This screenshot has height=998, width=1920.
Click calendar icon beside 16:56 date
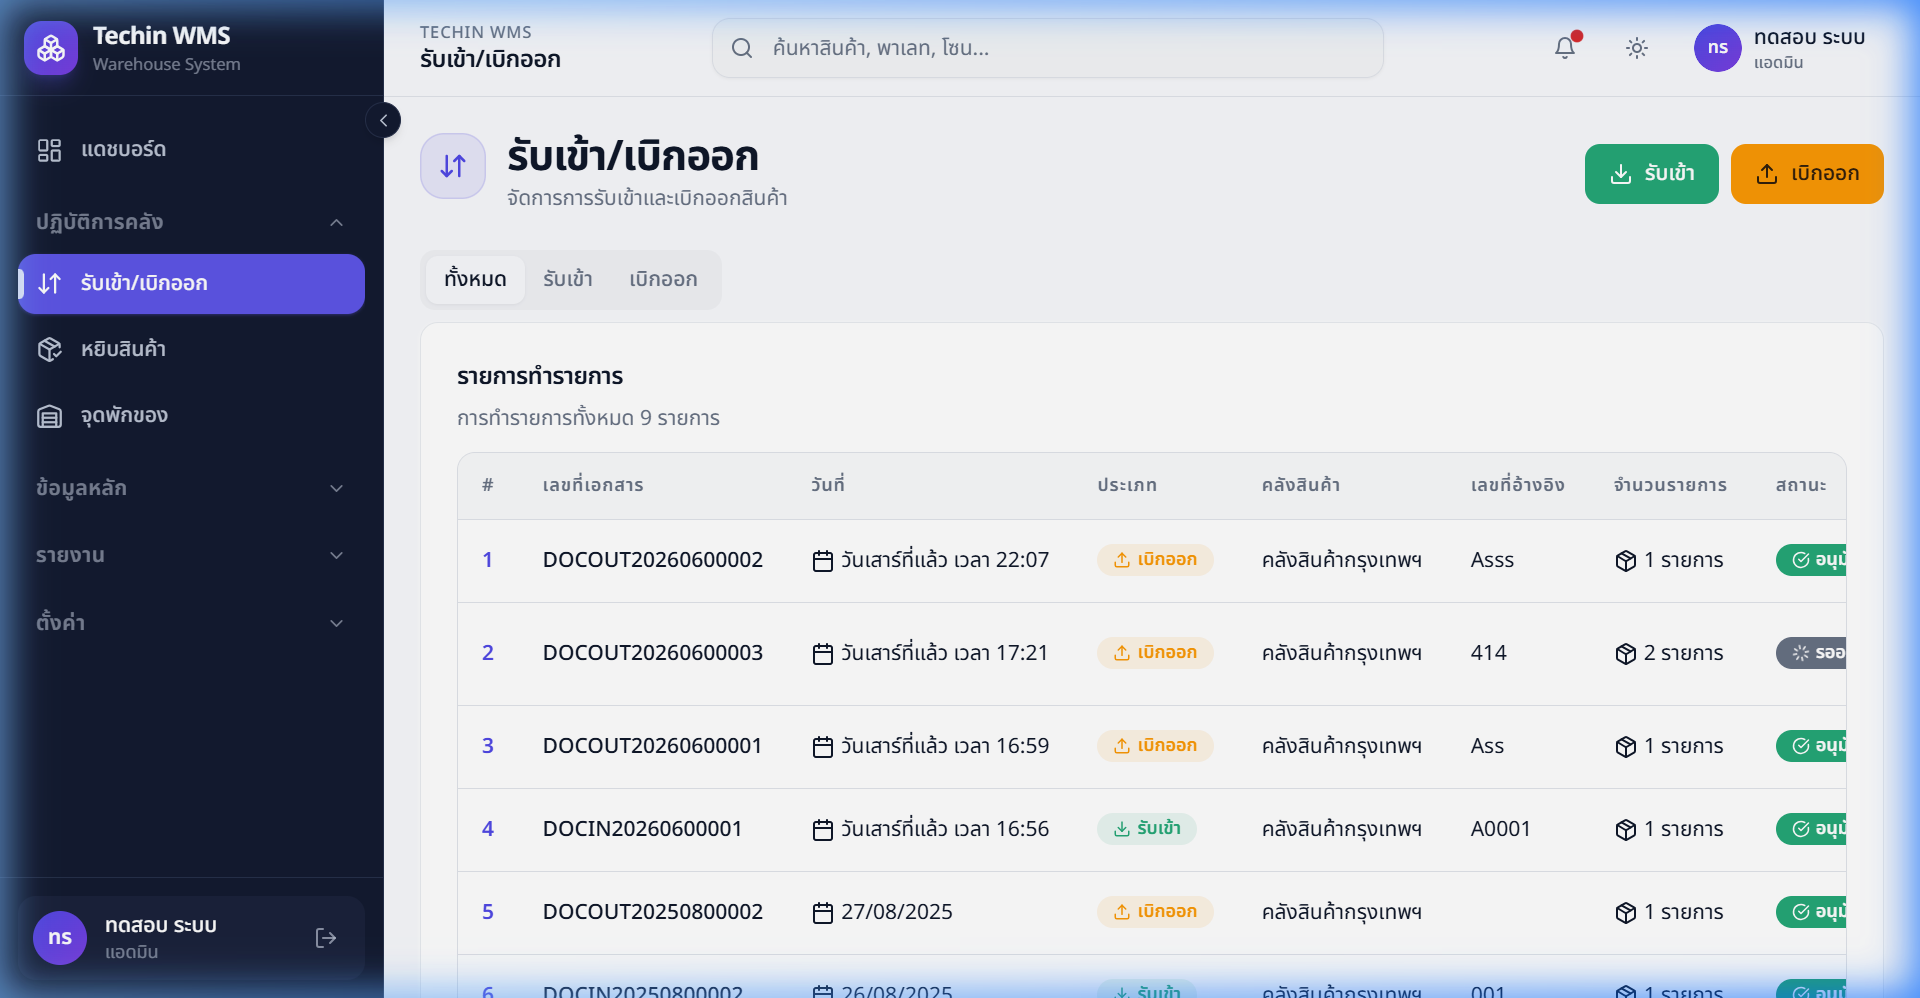(x=823, y=830)
